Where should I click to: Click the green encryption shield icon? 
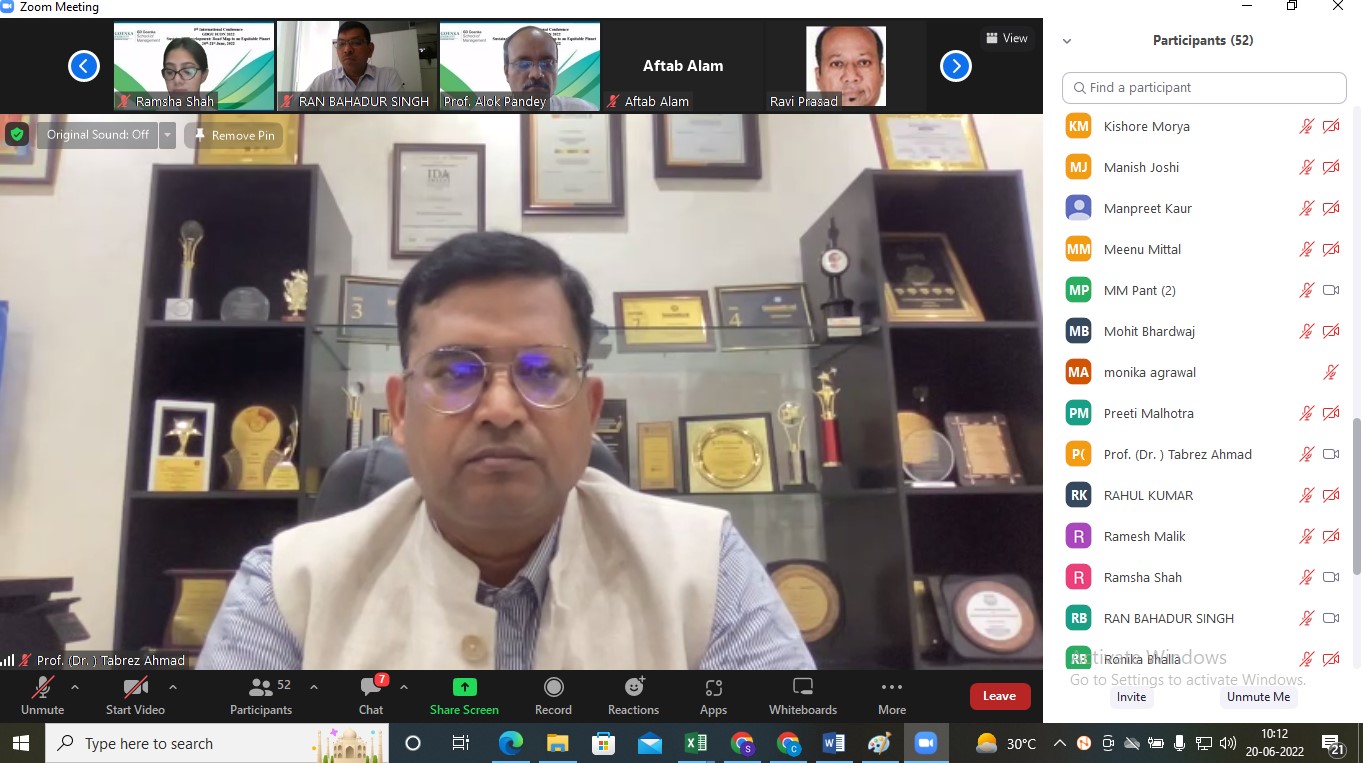[16, 134]
